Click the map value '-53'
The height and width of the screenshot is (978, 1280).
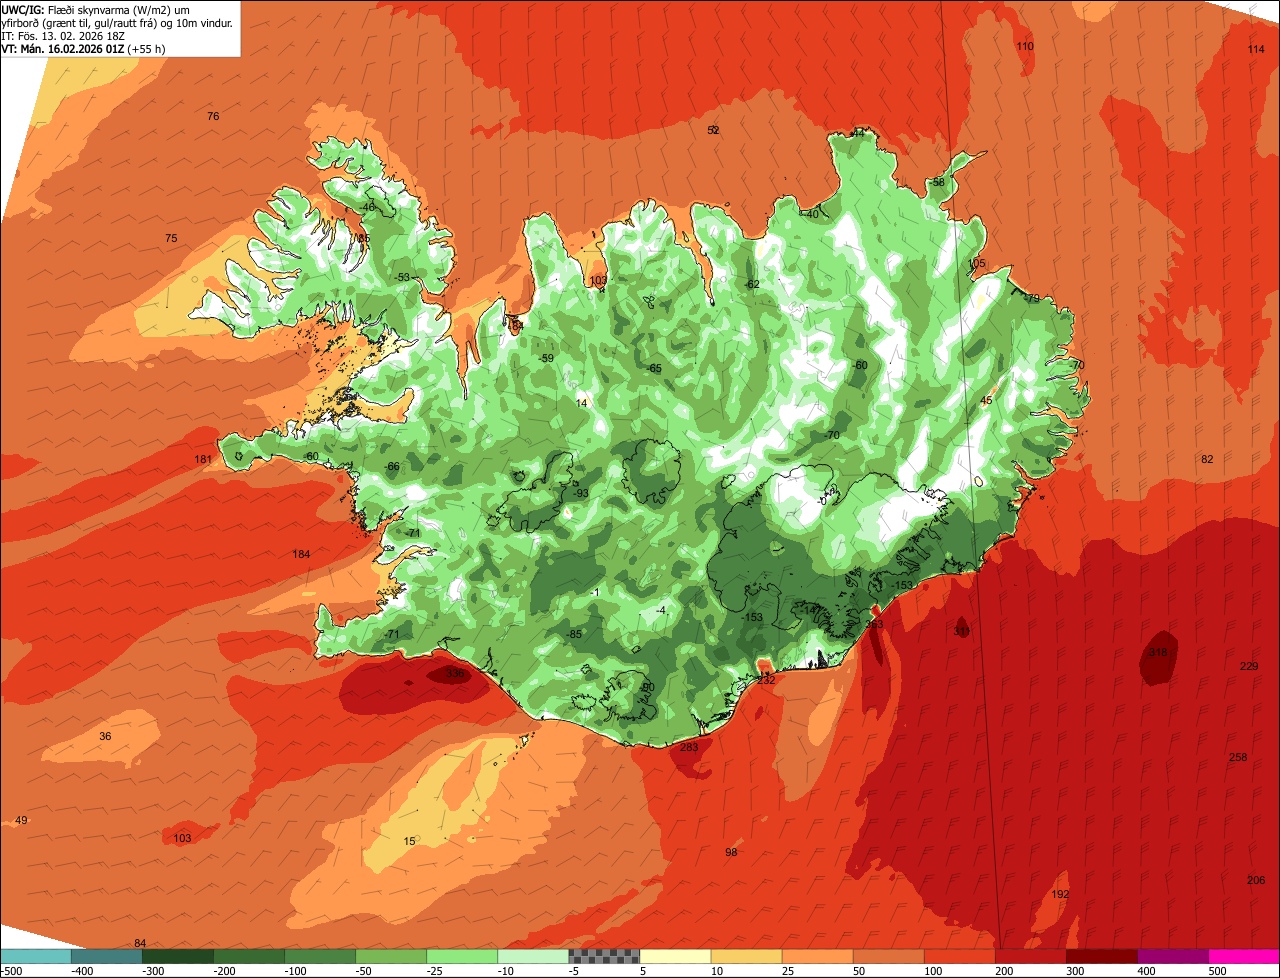click(x=402, y=277)
